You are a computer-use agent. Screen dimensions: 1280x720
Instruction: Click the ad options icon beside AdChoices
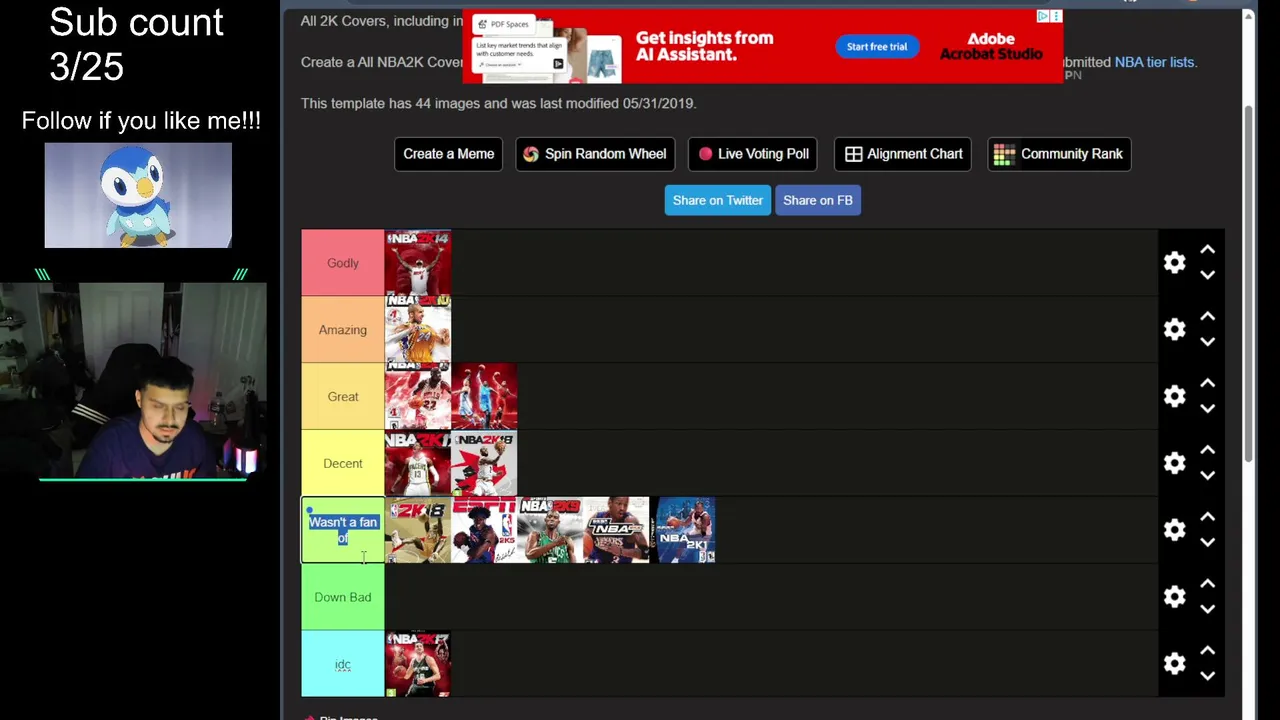[1056, 16]
